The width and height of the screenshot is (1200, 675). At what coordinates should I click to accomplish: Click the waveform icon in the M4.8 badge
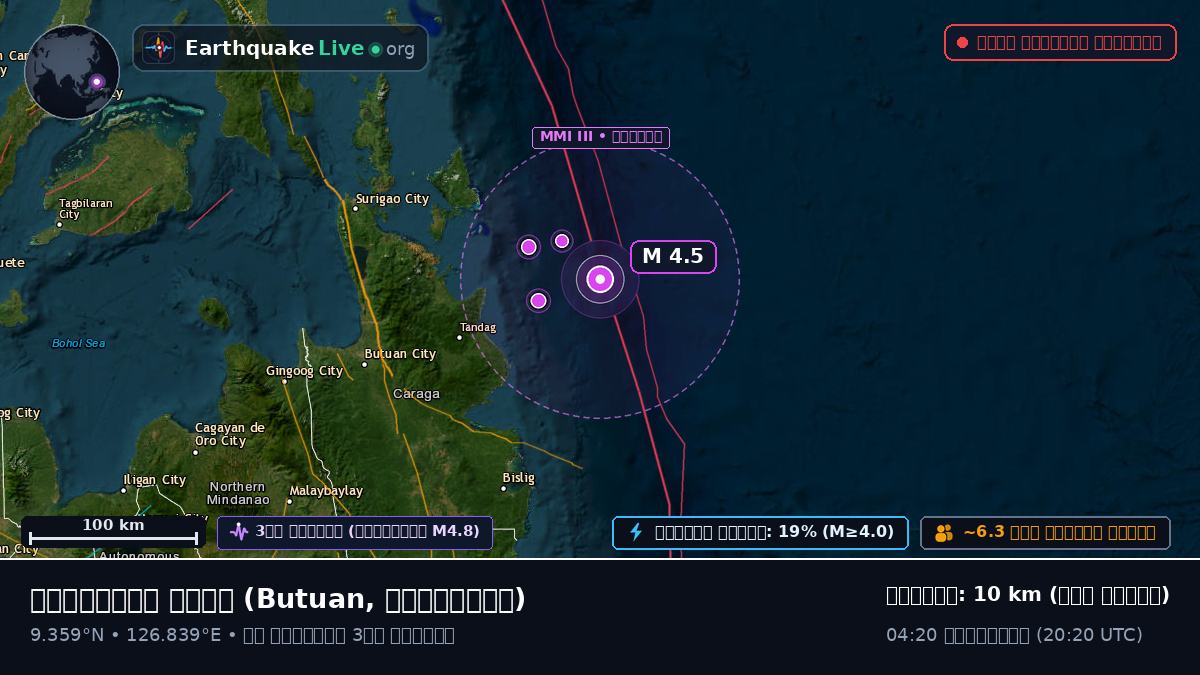click(x=239, y=532)
